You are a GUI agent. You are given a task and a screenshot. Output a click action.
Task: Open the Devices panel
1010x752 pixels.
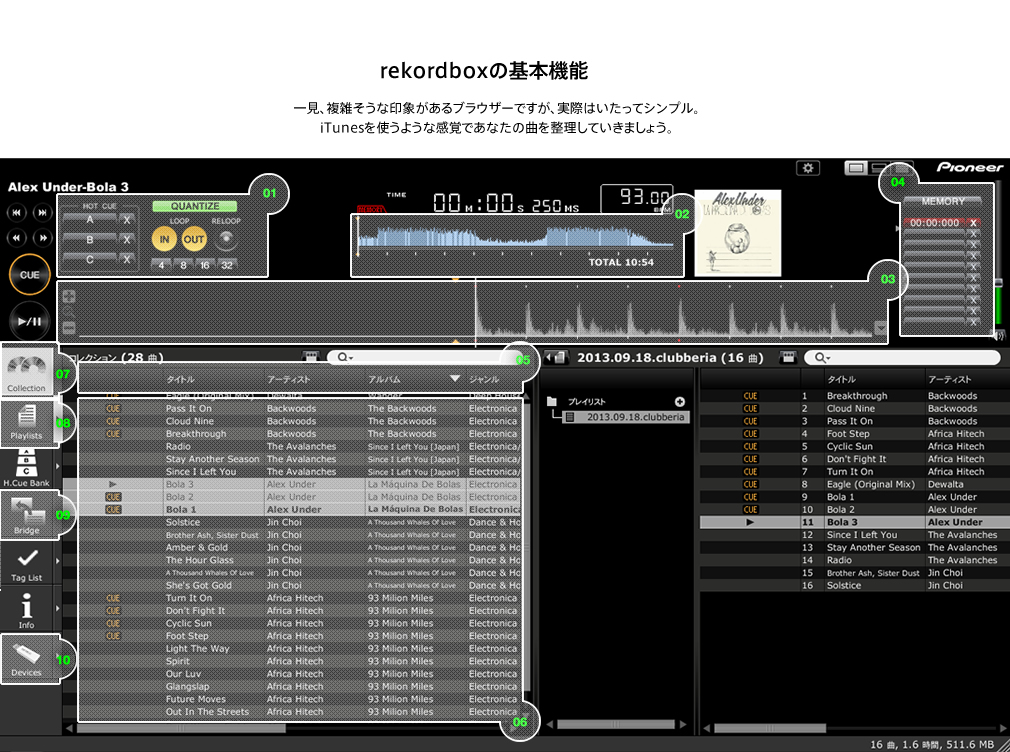tap(26, 658)
